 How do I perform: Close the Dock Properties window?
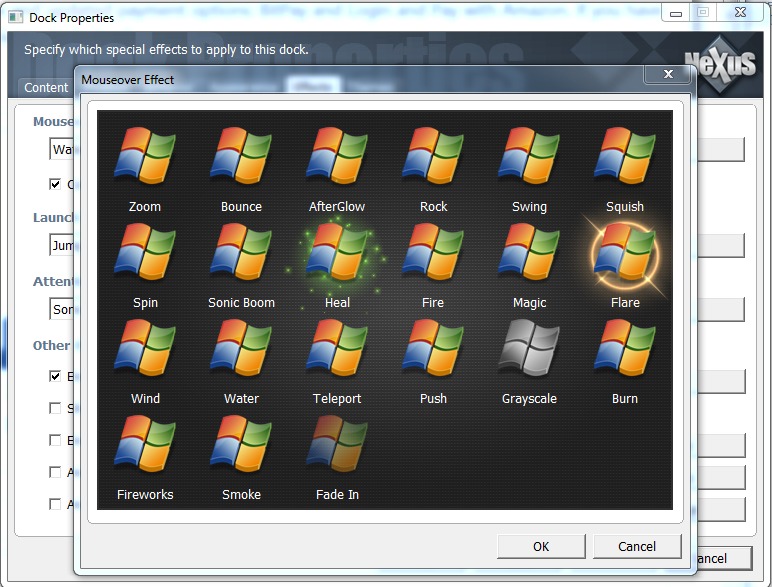tap(740, 13)
